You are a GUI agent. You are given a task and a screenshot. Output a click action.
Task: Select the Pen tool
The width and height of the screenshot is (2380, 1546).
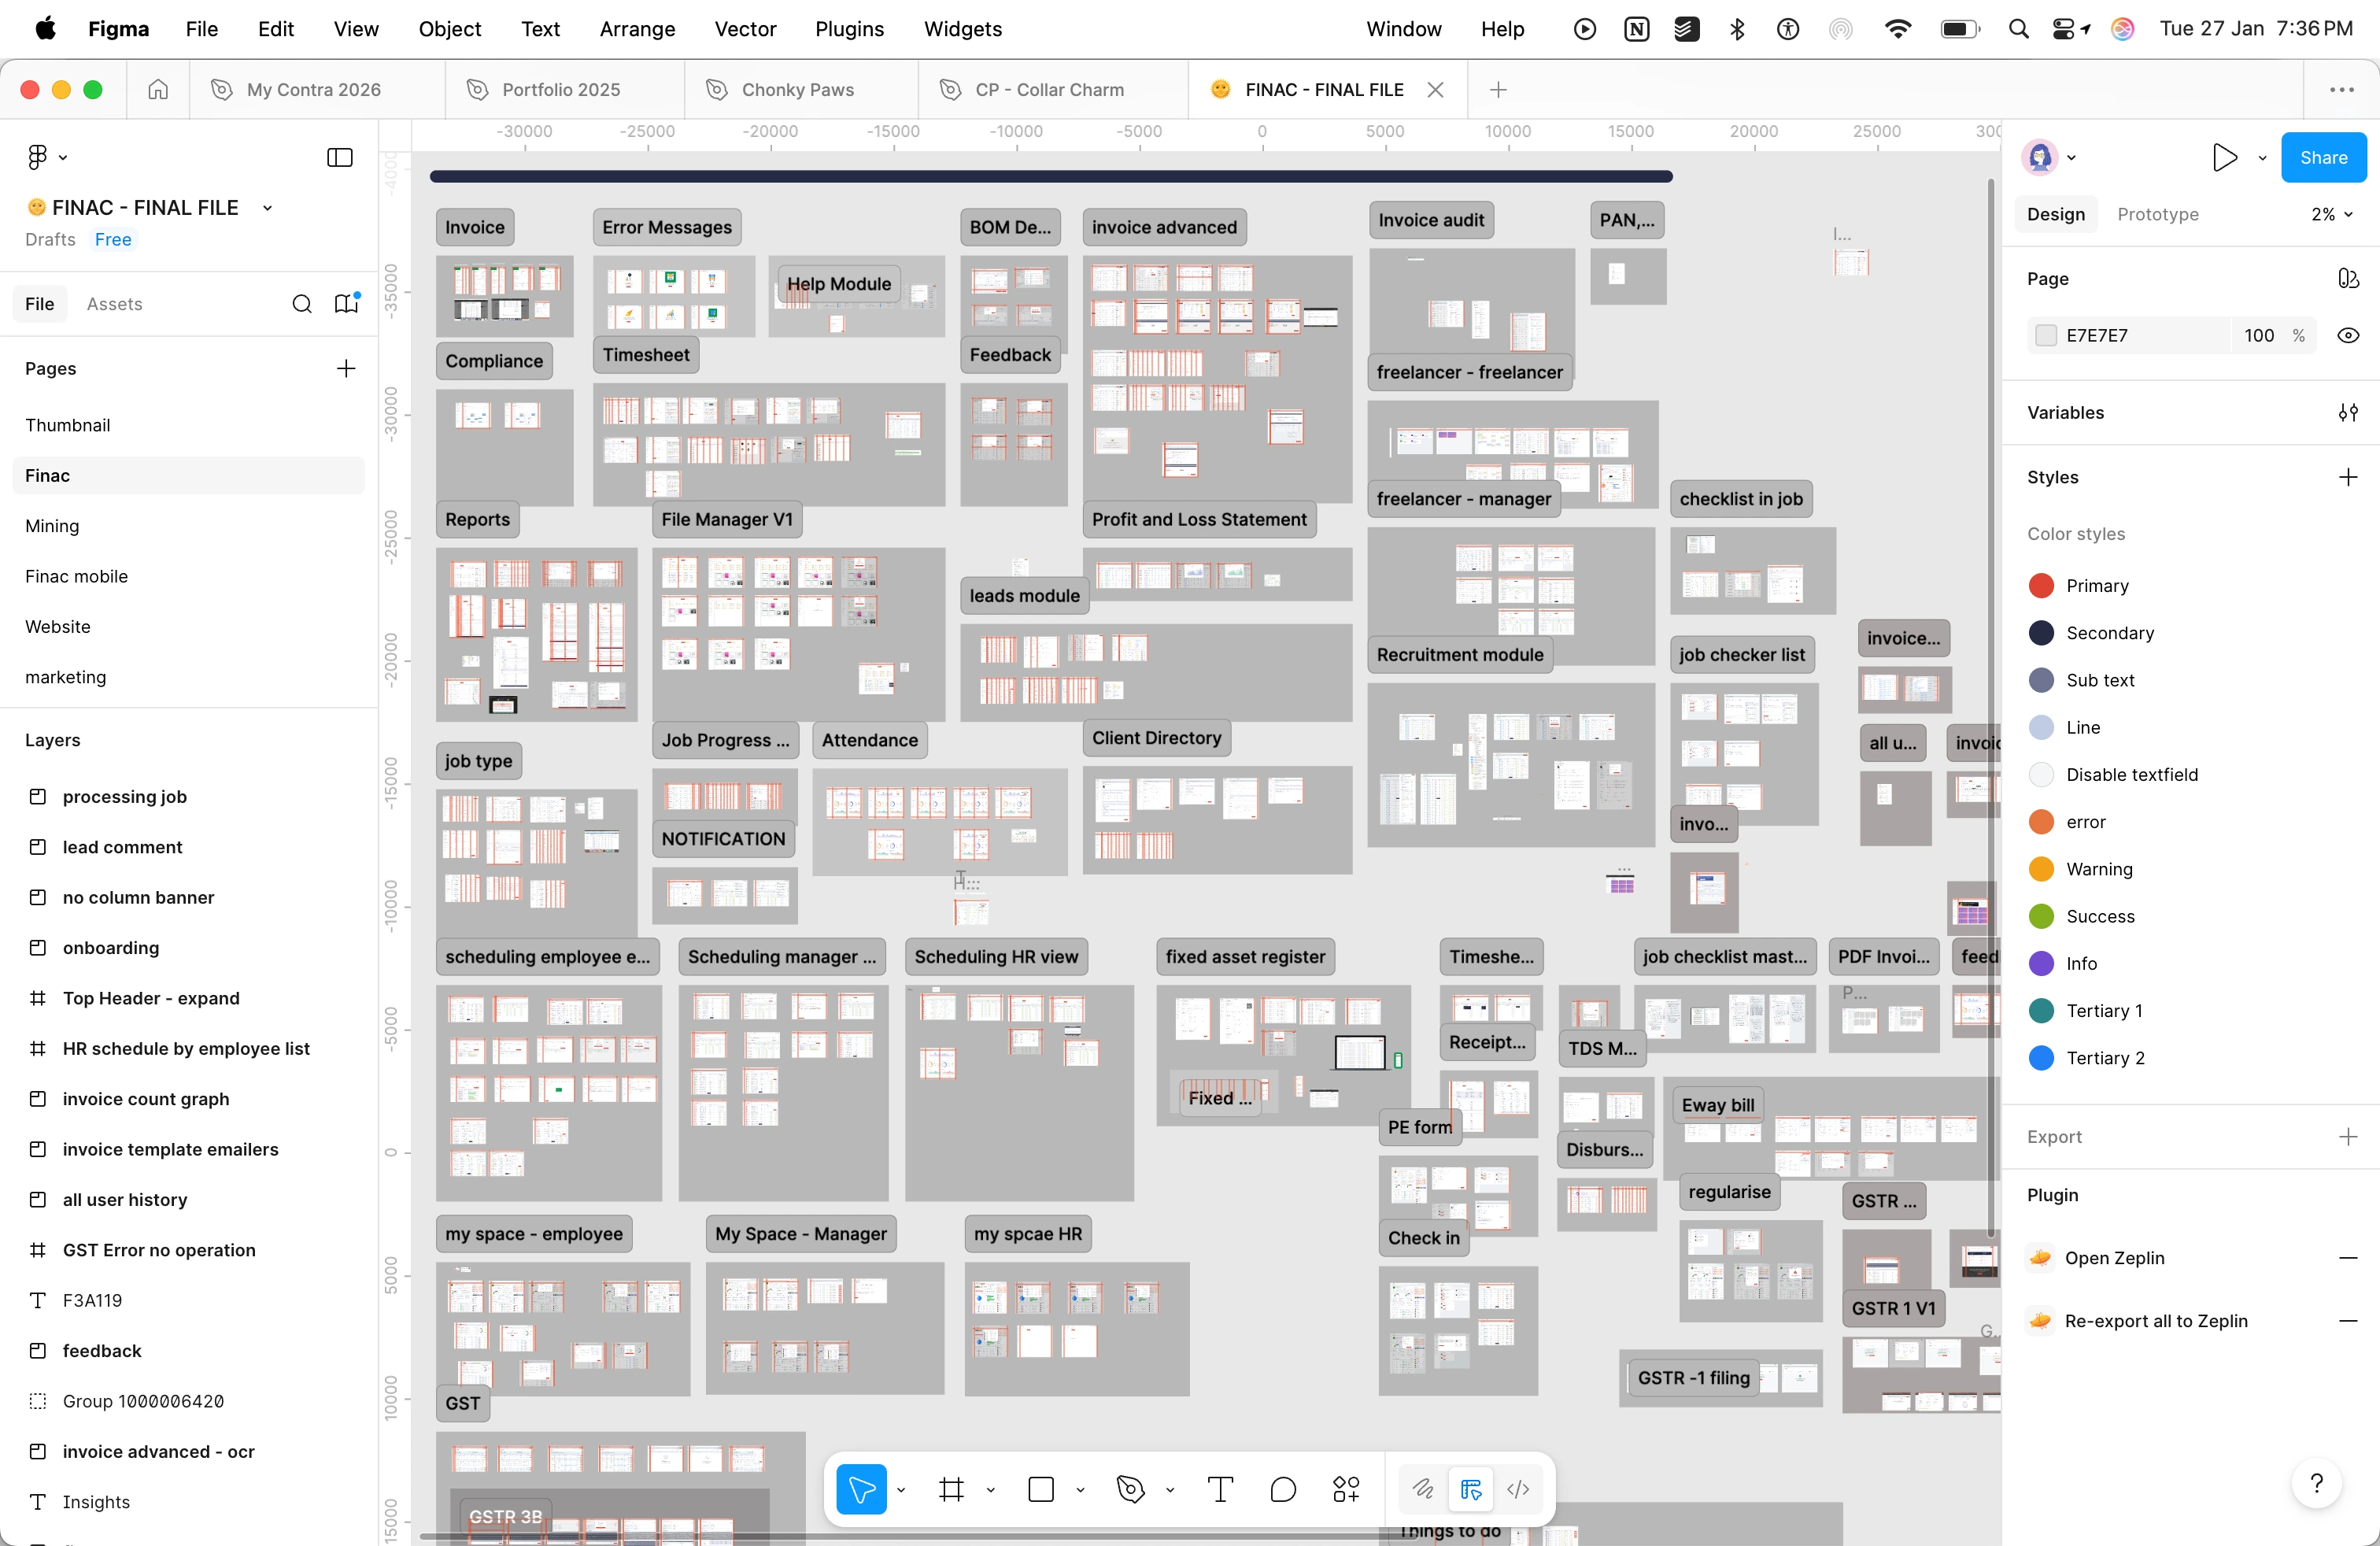click(1130, 1490)
